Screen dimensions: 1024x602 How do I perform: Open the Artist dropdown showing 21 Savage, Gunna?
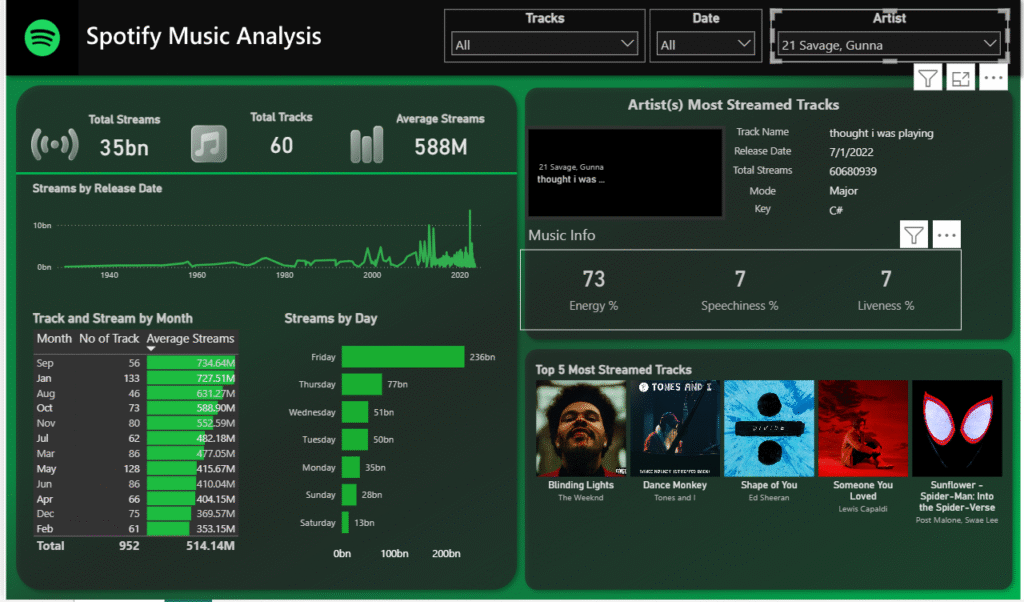[889, 44]
